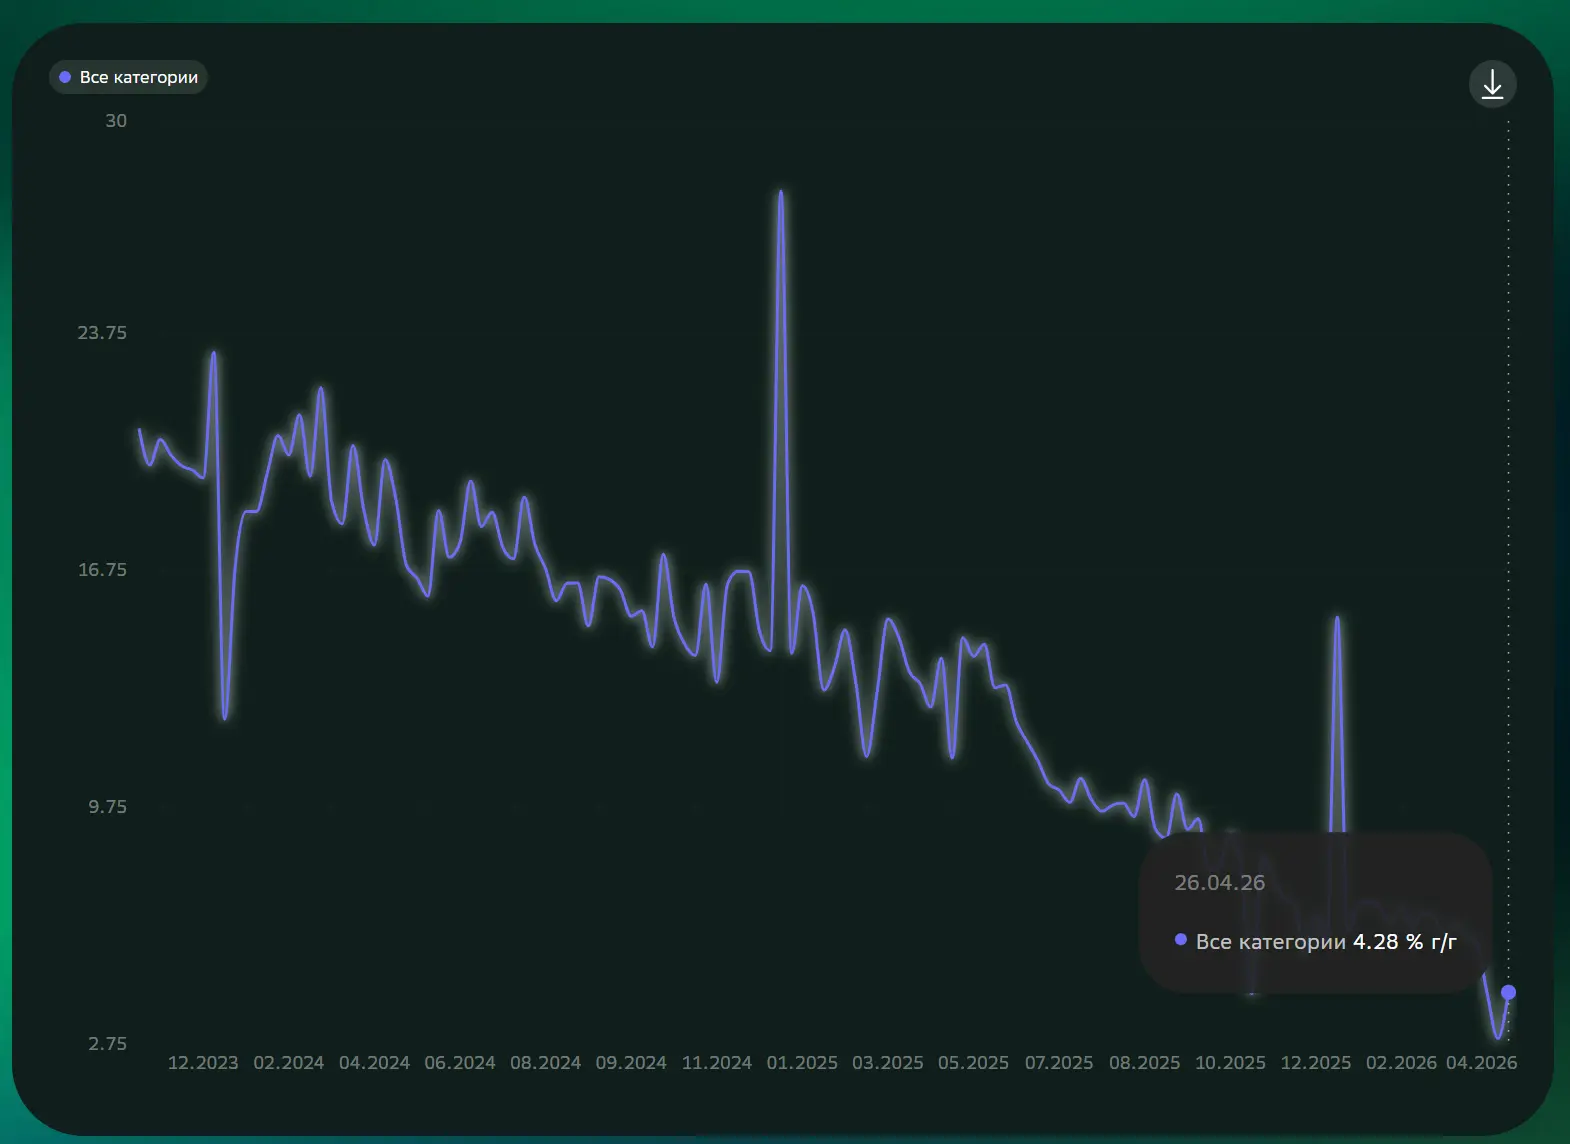Click the 16.75 y-axis label

[102, 570]
